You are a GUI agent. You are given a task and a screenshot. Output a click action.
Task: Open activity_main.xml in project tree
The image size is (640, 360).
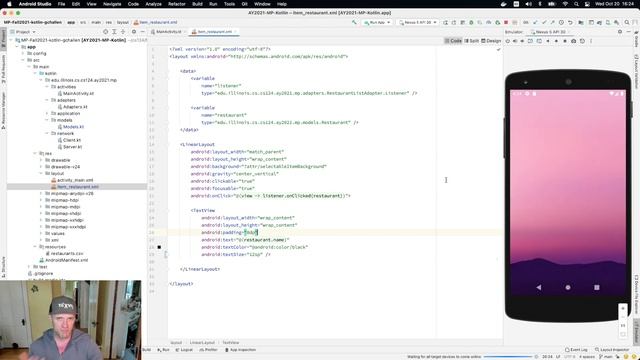[75, 180]
